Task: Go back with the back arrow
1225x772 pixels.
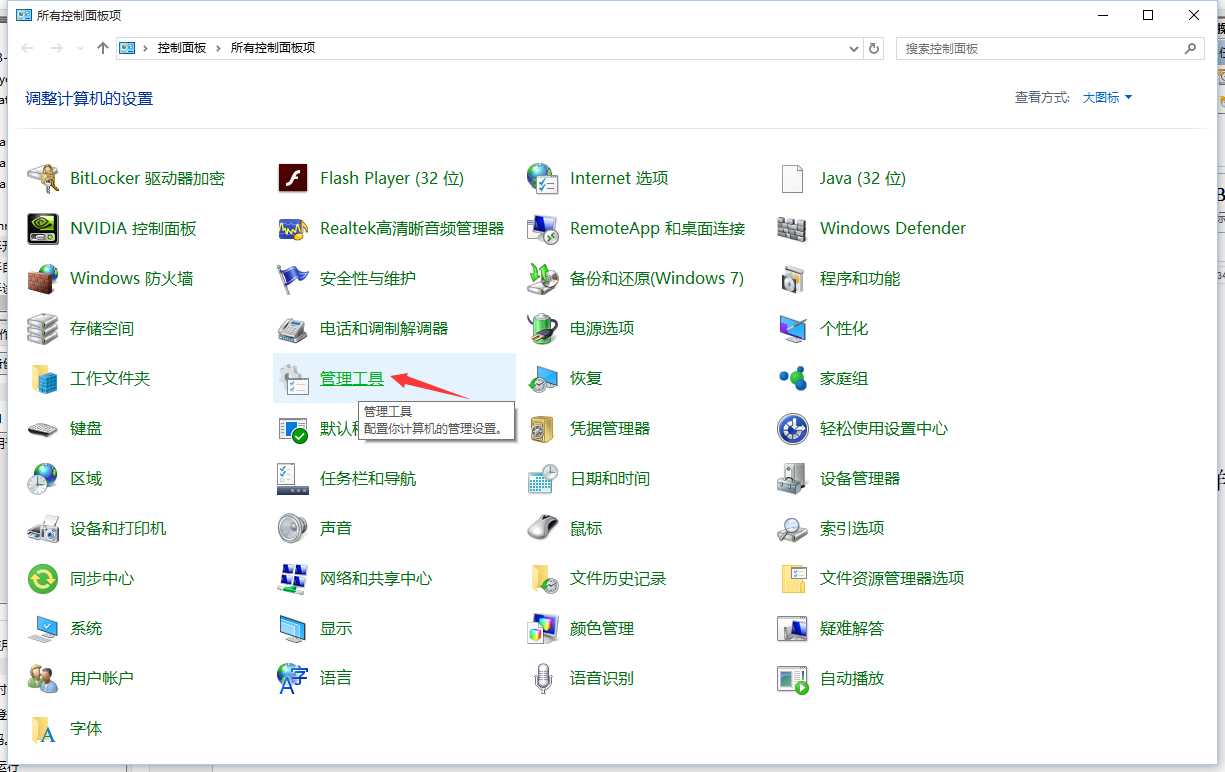Action: [x=27, y=48]
